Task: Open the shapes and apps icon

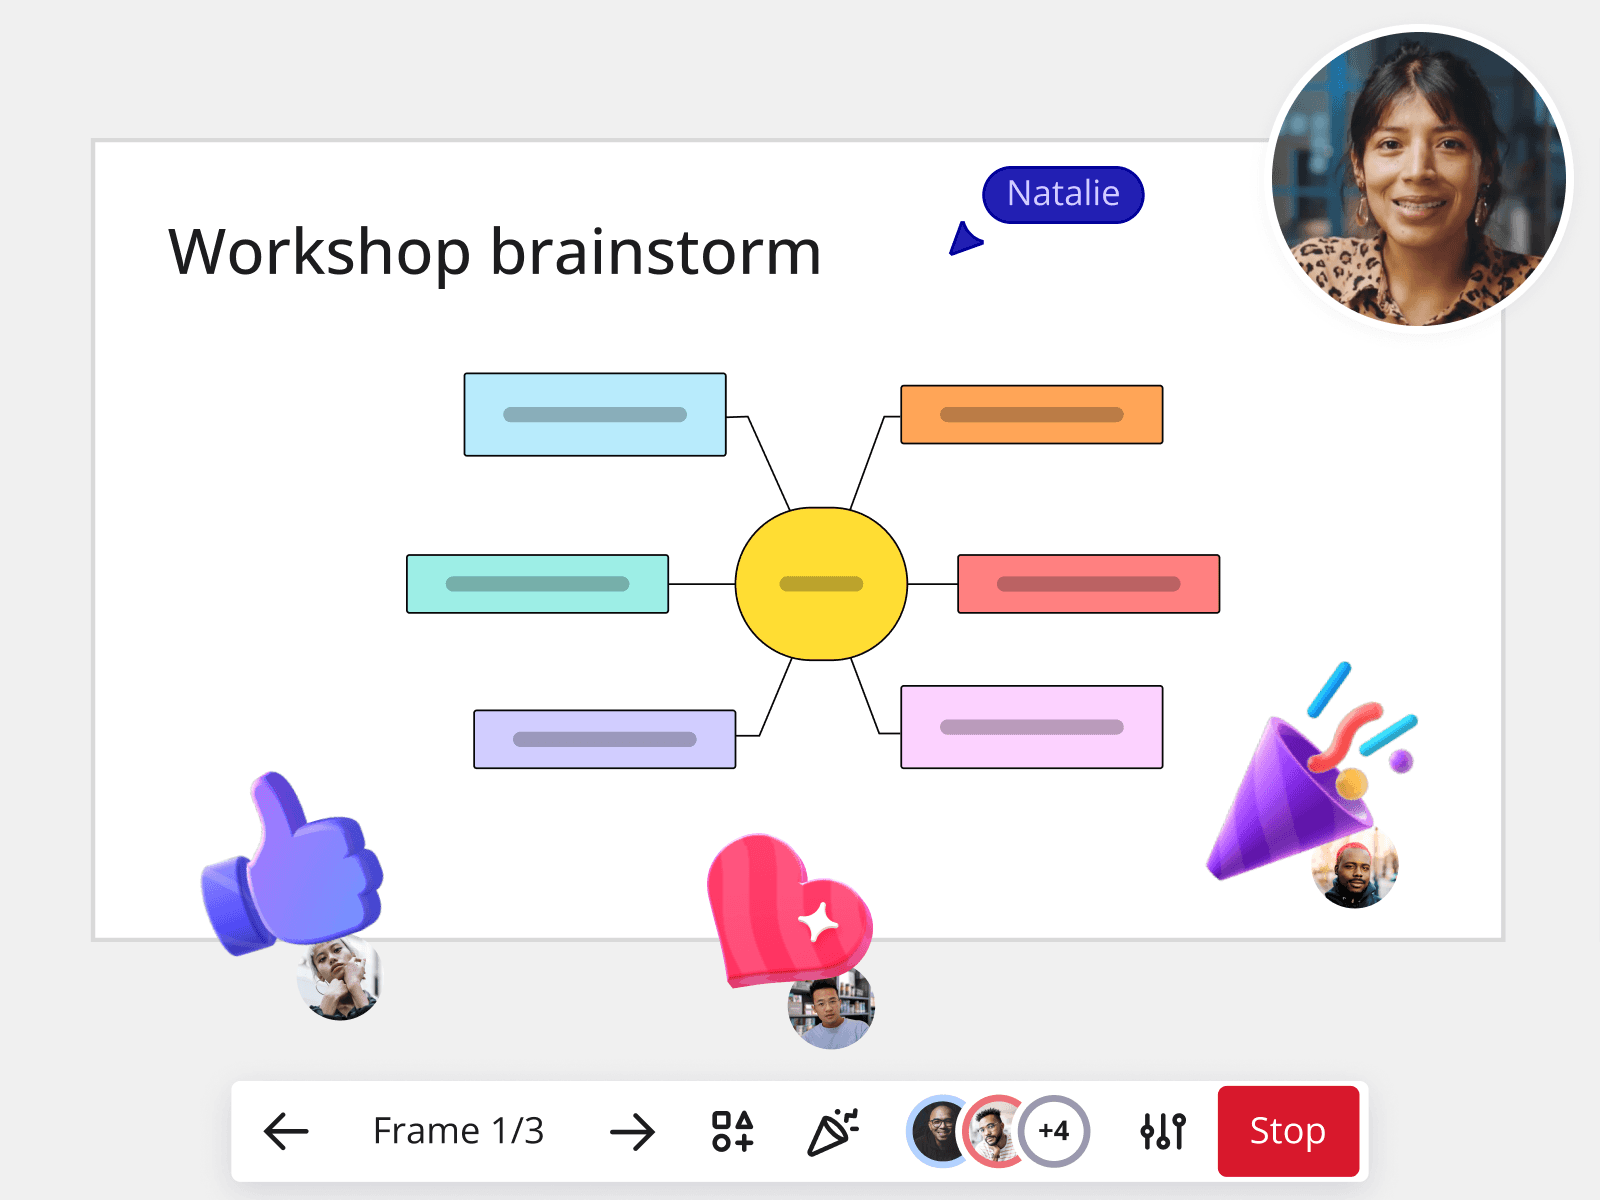Action: point(732,1131)
